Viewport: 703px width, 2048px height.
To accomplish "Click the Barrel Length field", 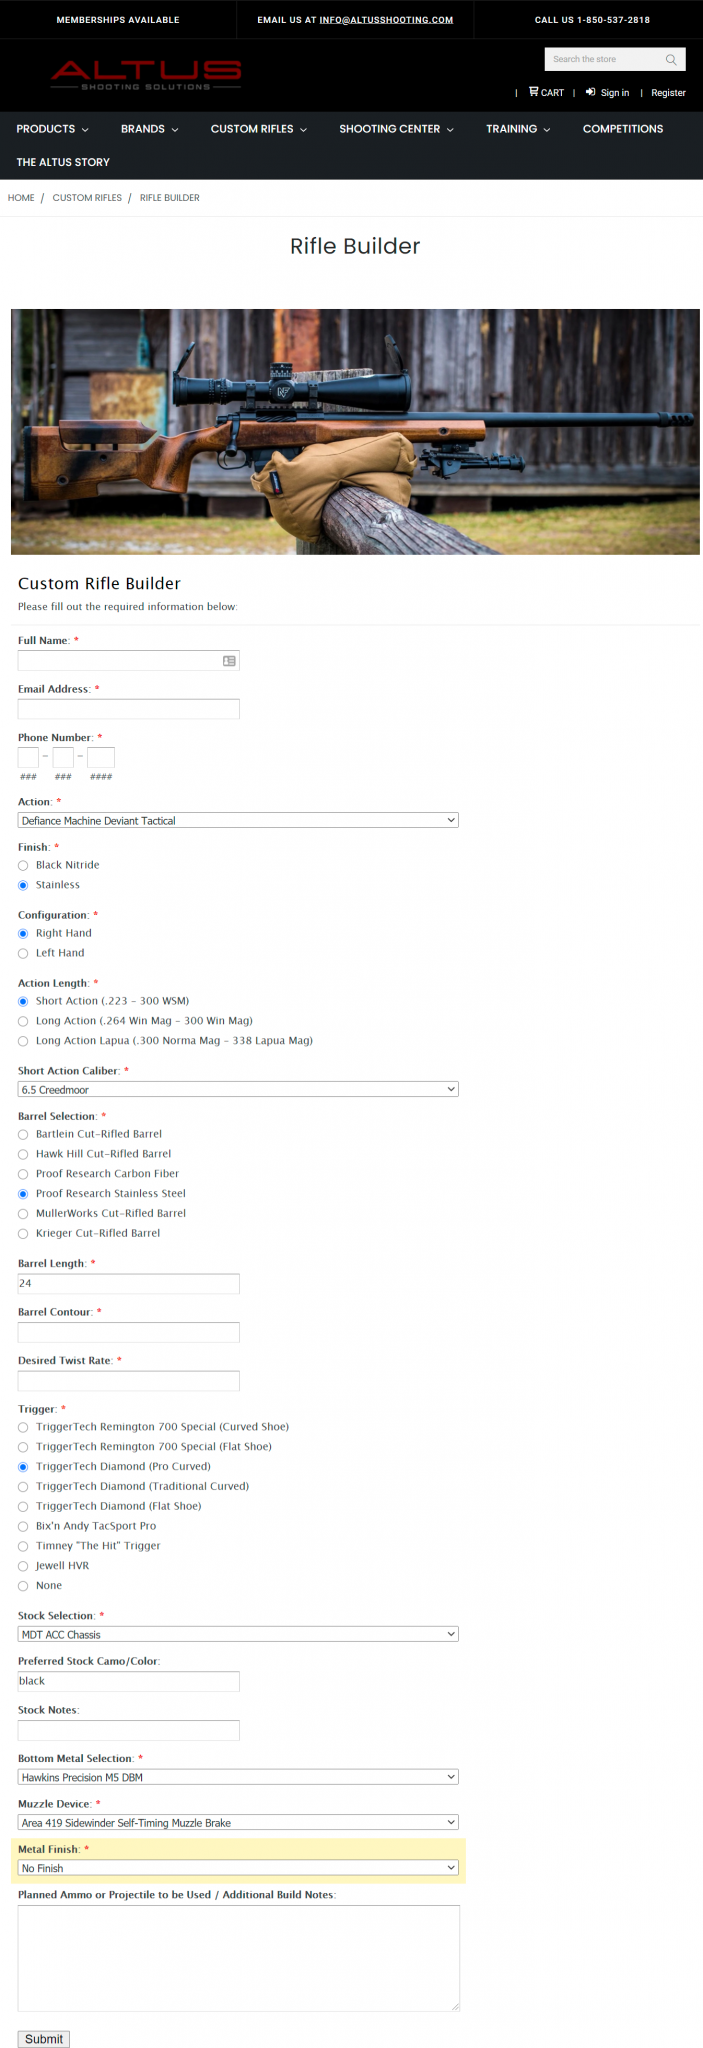I will click(128, 1284).
